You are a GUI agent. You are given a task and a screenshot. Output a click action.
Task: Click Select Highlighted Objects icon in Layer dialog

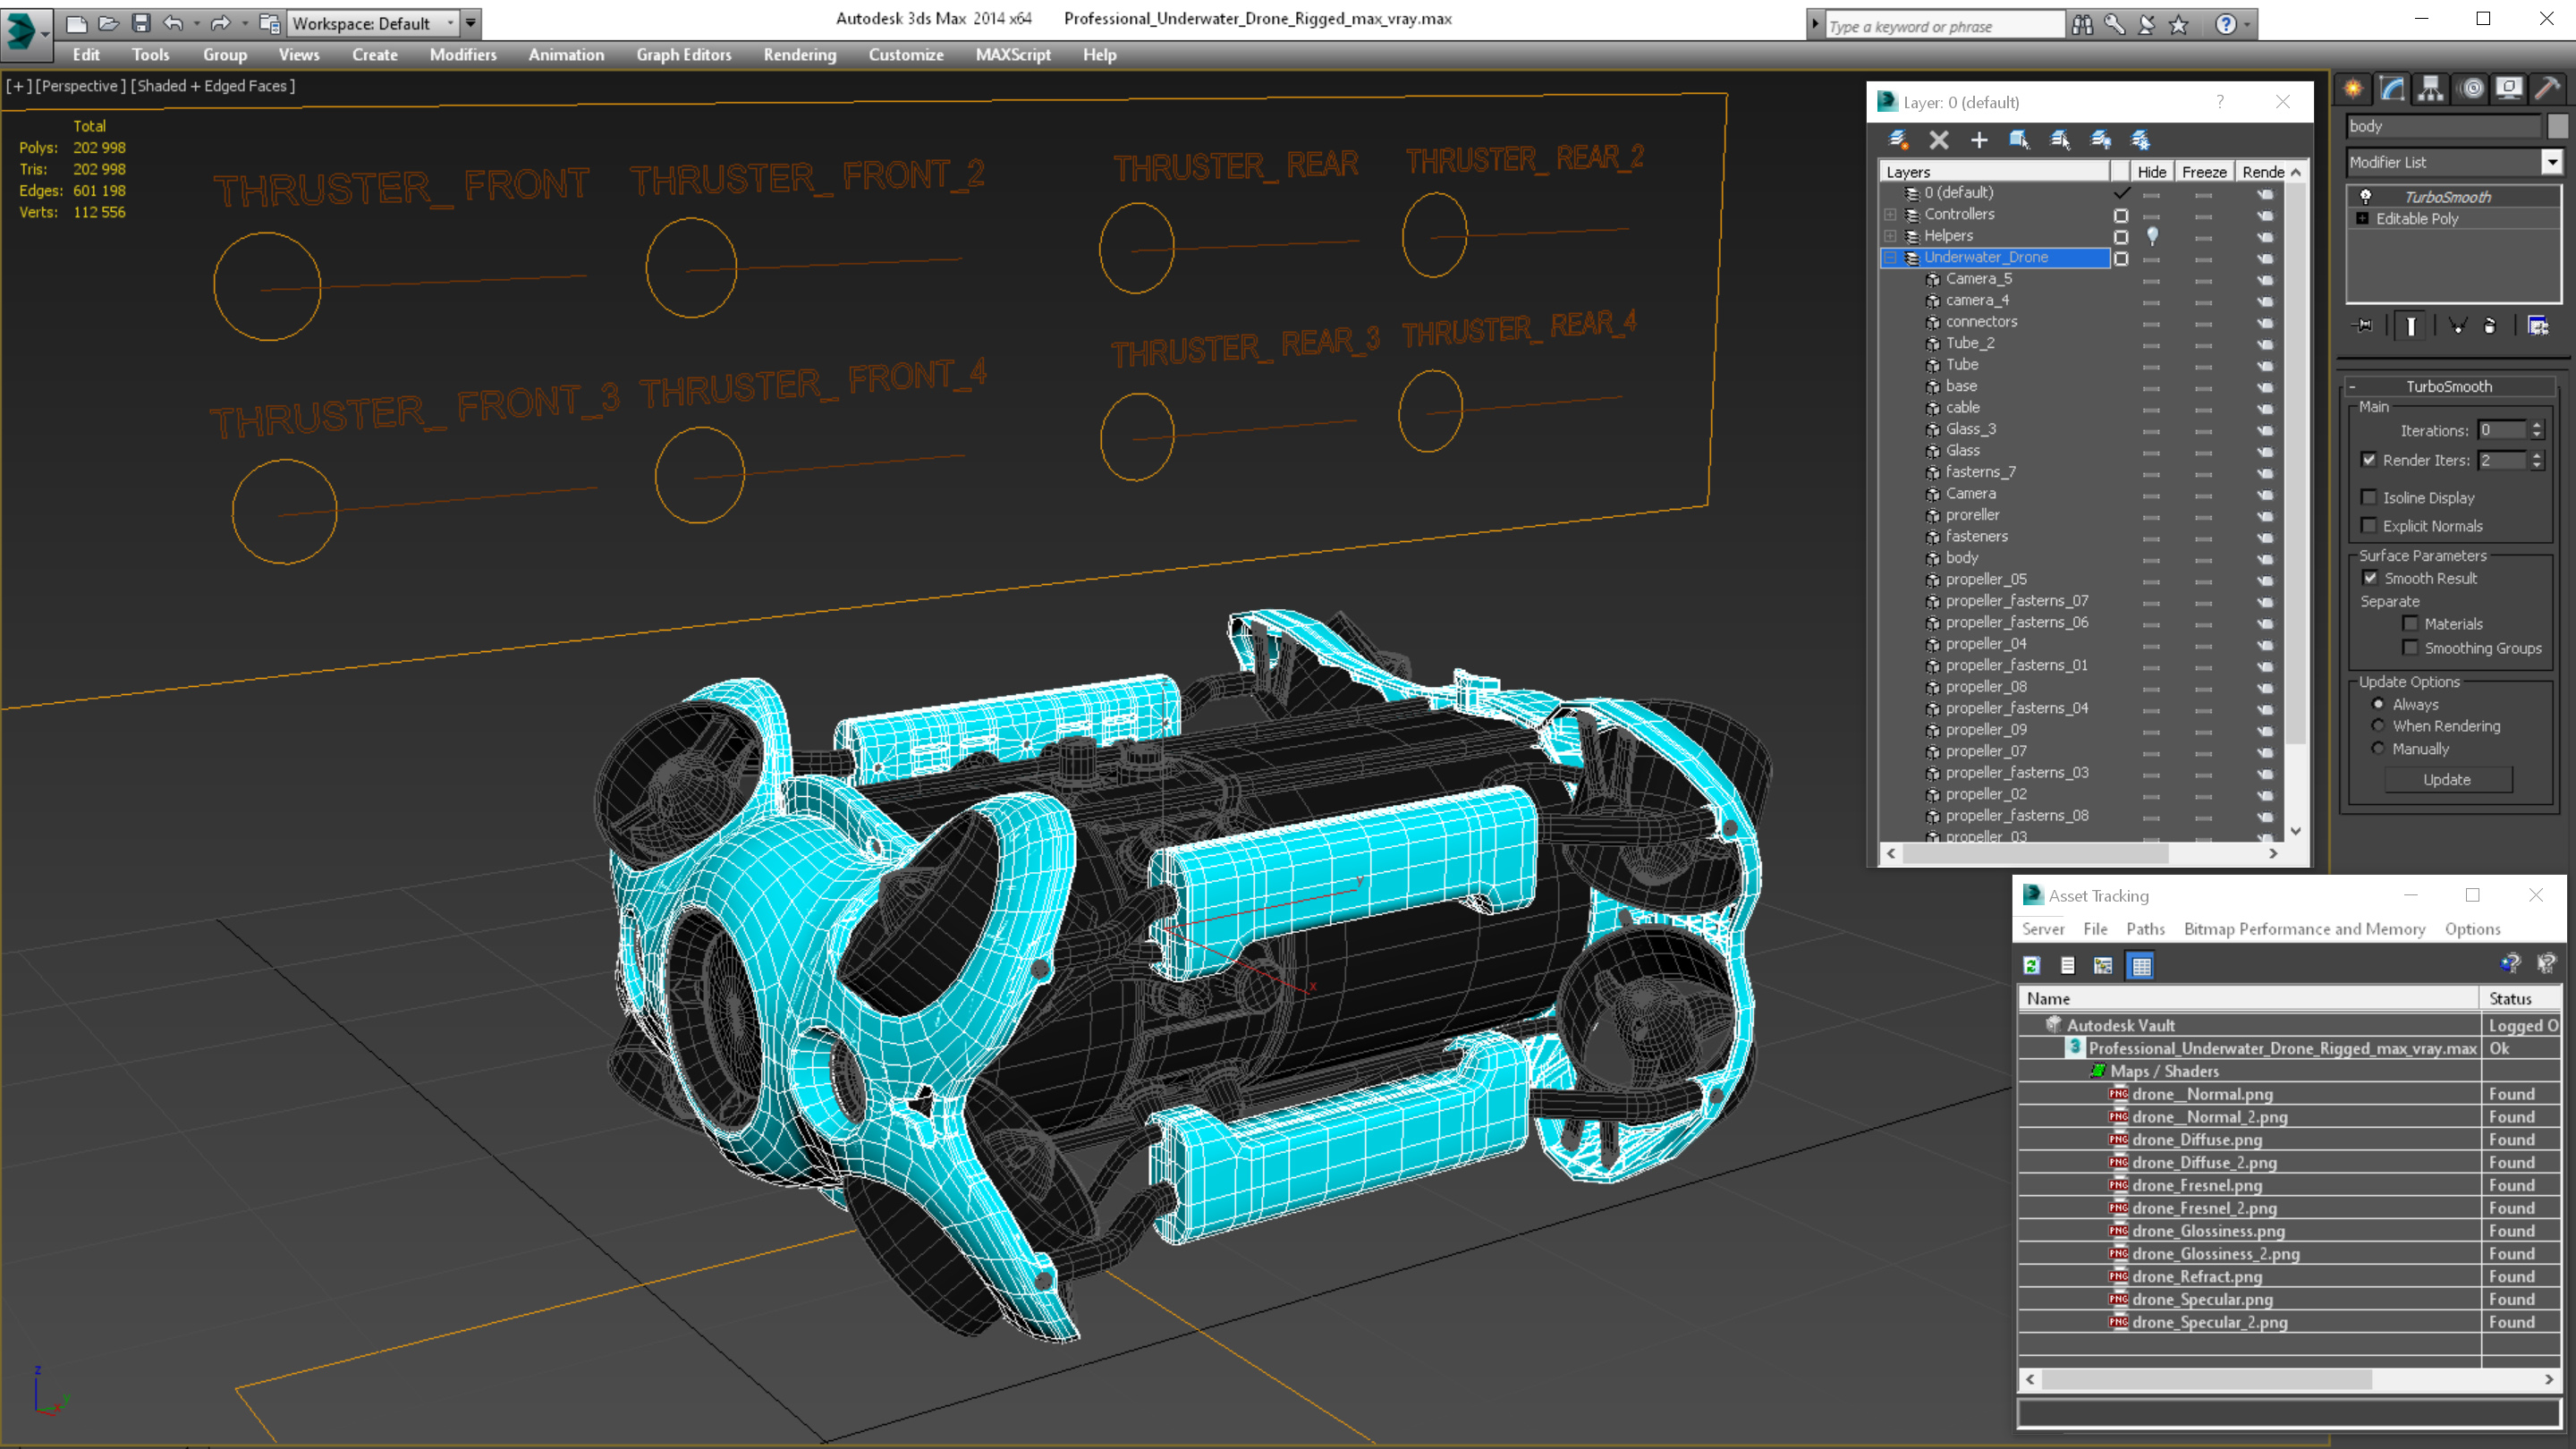(2019, 140)
